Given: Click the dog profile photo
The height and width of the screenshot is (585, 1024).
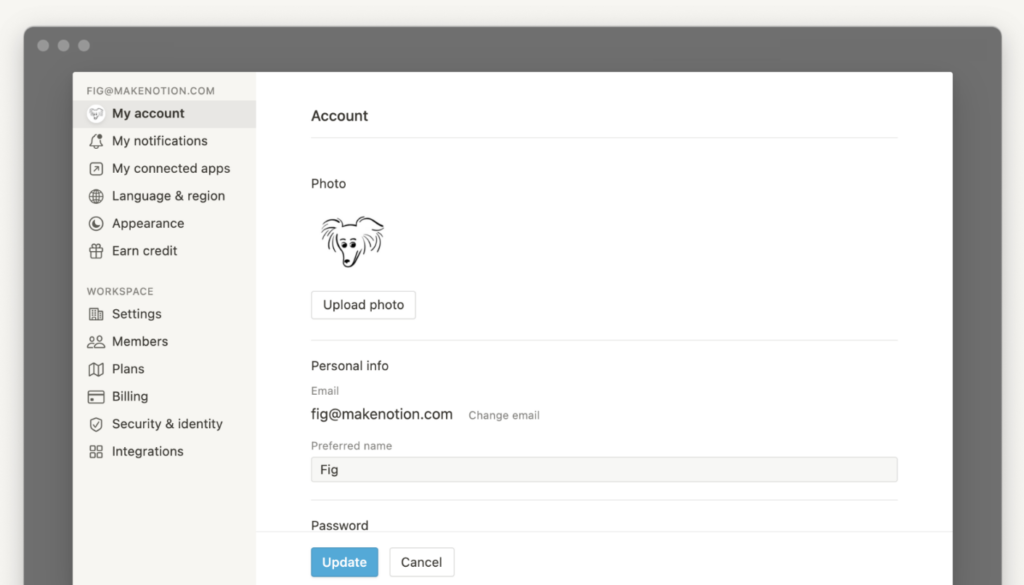Looking at the screenshot, I should tap(352, 241).
